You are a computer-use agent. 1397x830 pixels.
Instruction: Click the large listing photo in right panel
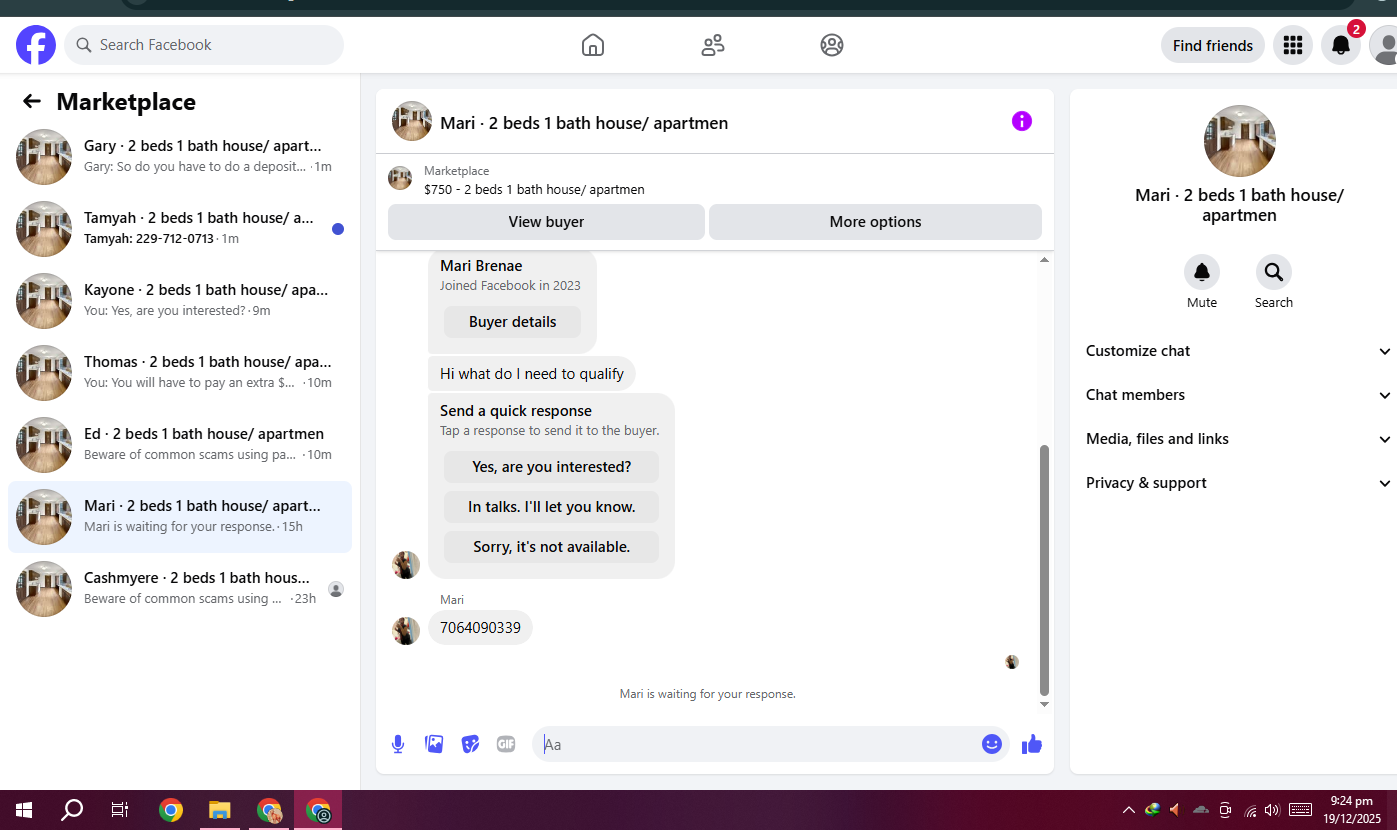click(1240, 141)
